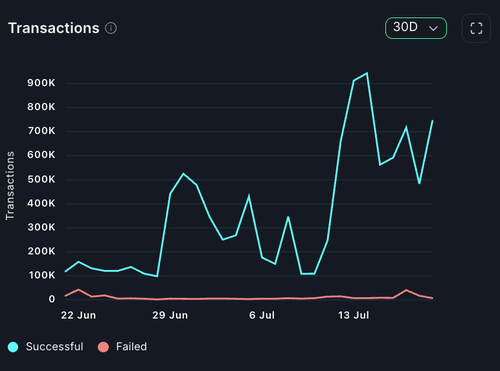The width and height of the screenshot is (500, 371).
Task: Click the last data point of Successful line
Action: [x=432, y=120]
